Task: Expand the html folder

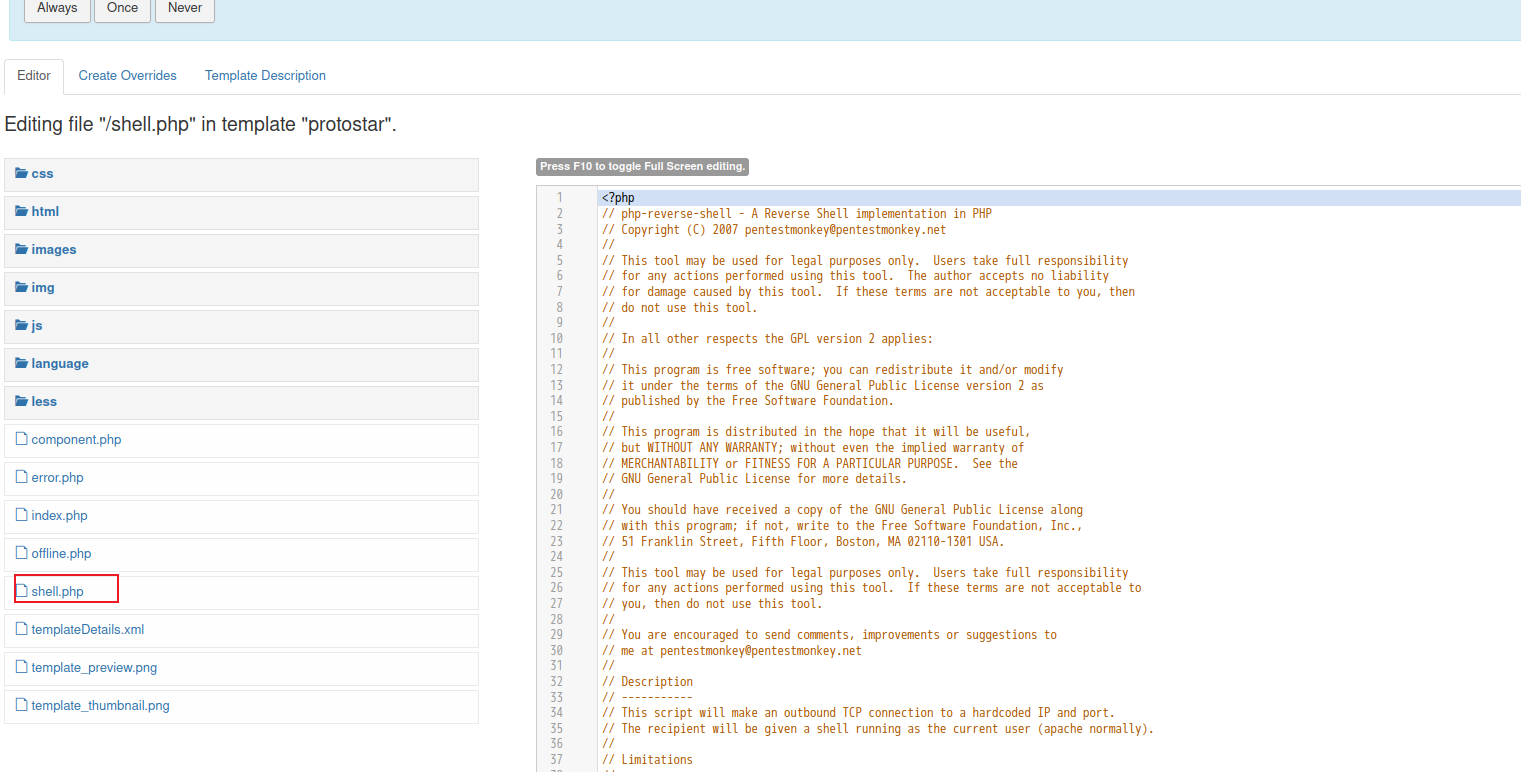Action: [241, 212]
